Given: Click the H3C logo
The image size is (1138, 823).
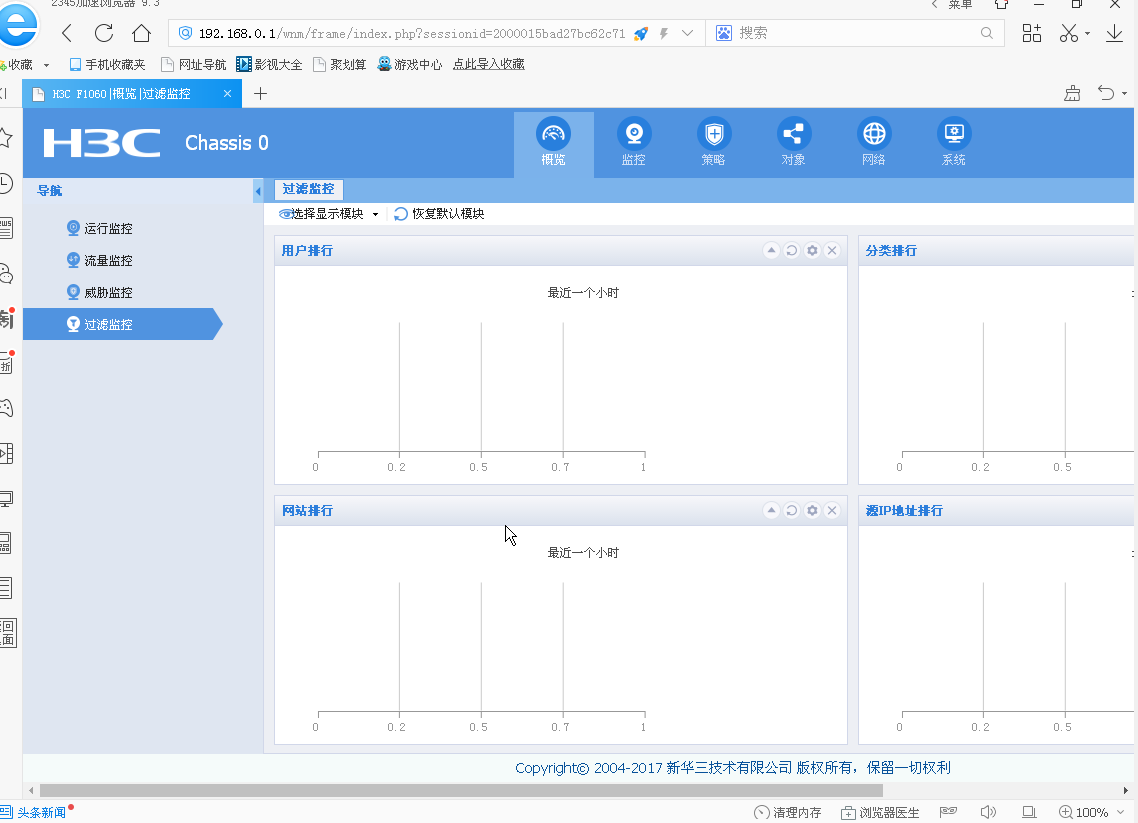Looking at the screenshot, I should [x=102, y=143].
